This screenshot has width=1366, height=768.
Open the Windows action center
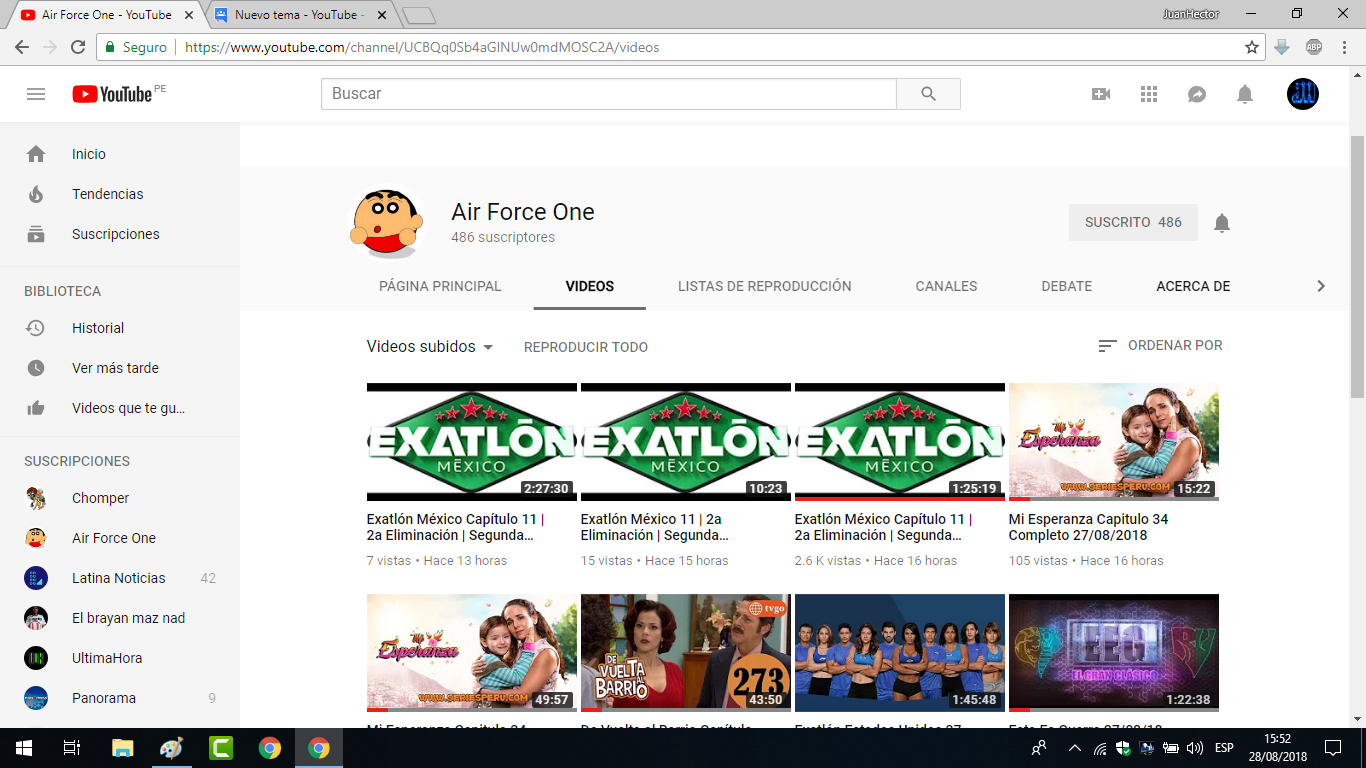click(x=1332, y=748)
